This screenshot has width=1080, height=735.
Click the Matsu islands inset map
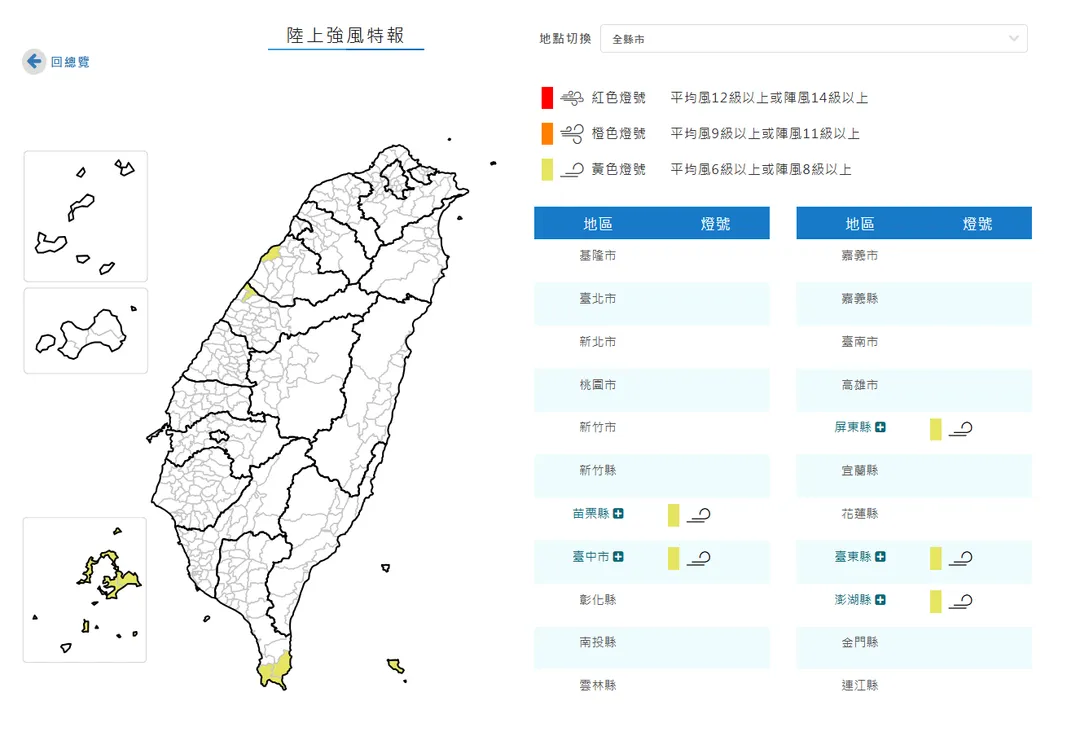click(x=85, y=216)
